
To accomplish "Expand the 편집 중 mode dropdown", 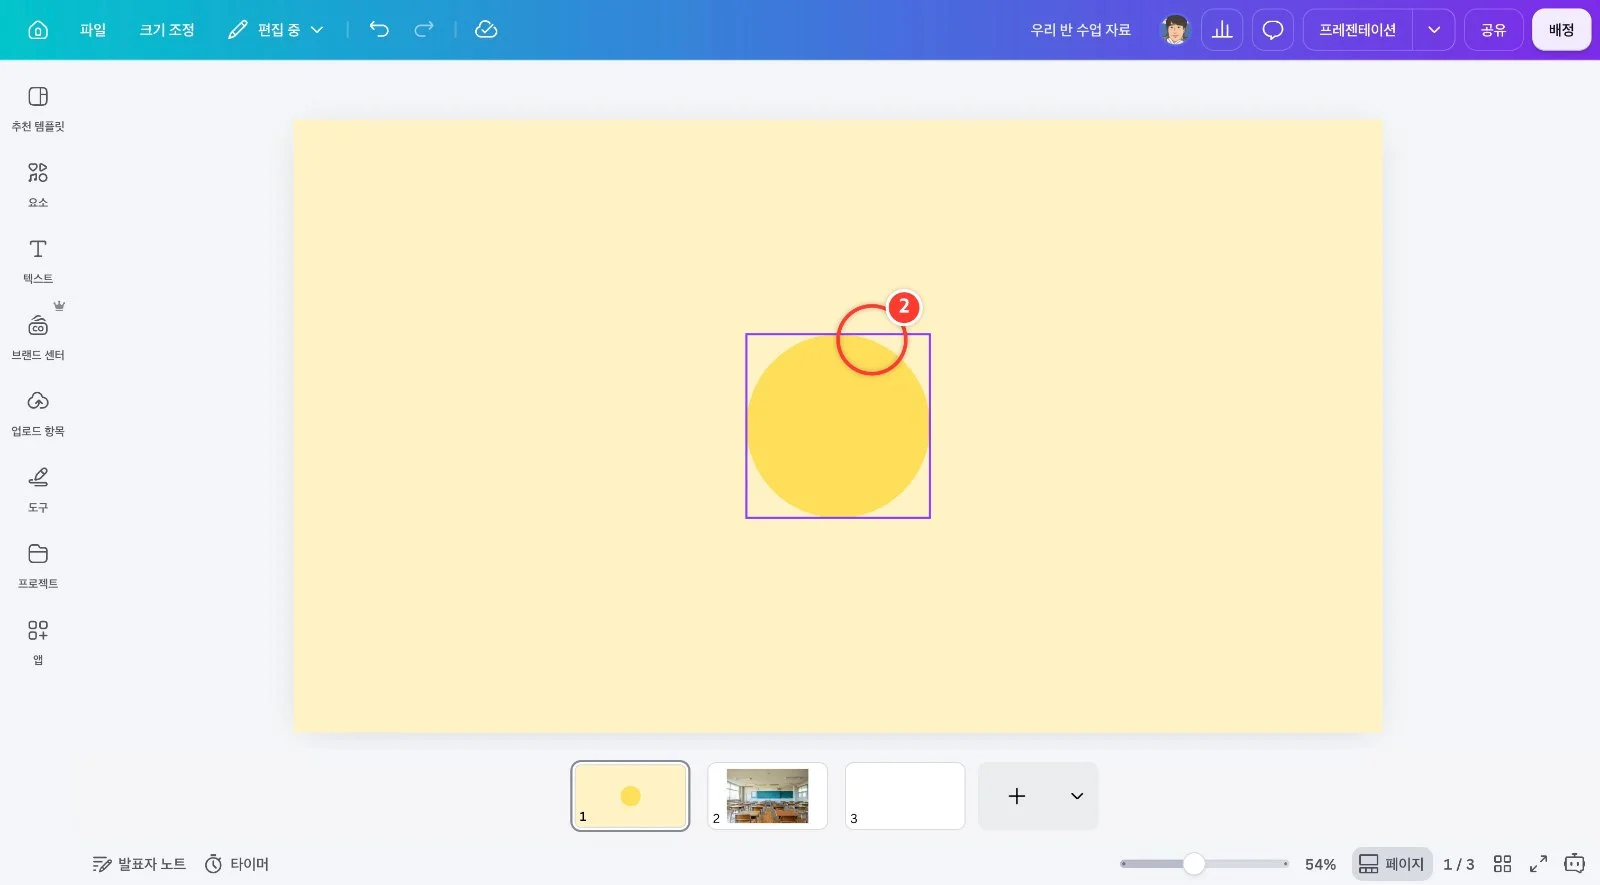I will 276,30.
